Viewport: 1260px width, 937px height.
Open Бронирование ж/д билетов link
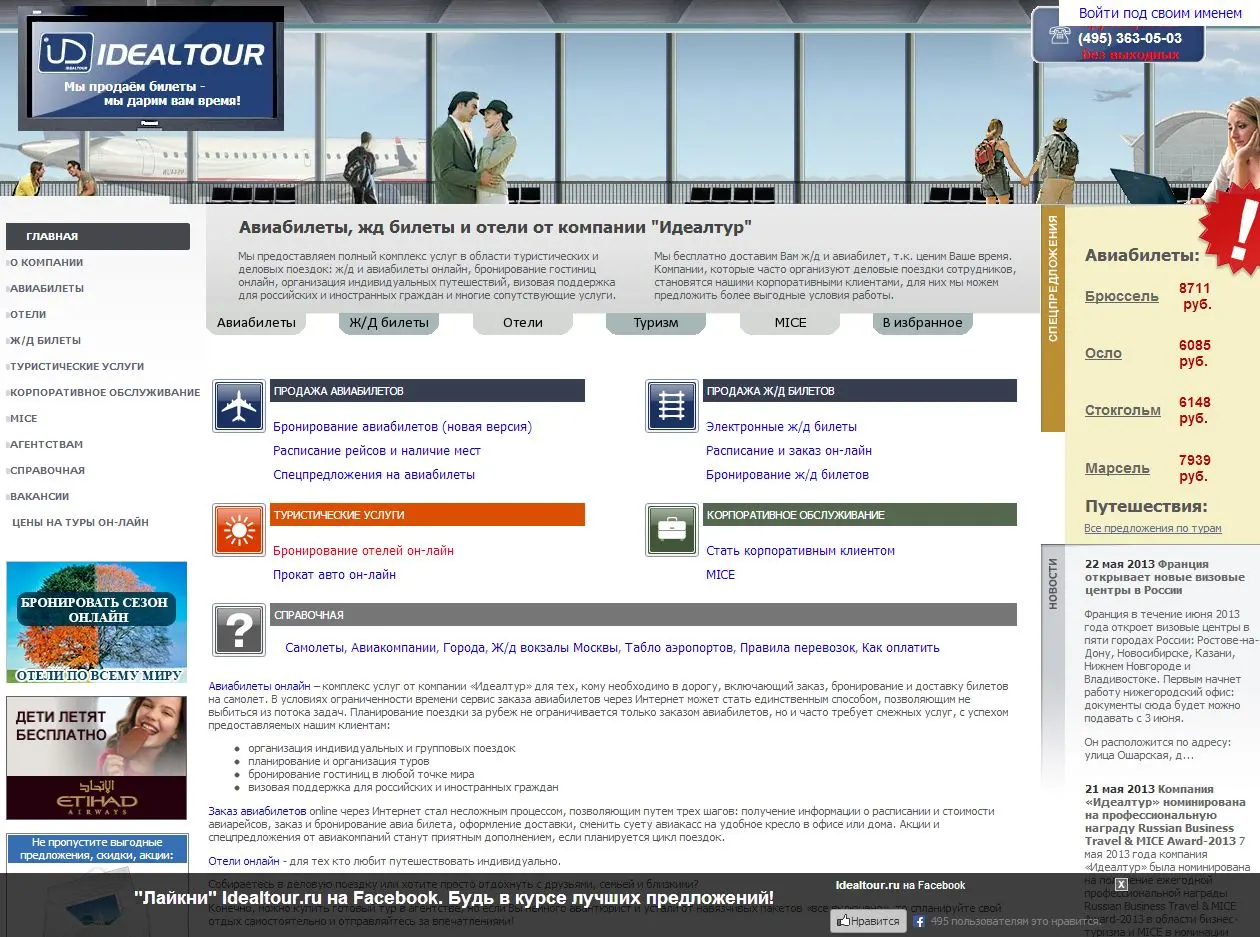[x=787, y=475]
